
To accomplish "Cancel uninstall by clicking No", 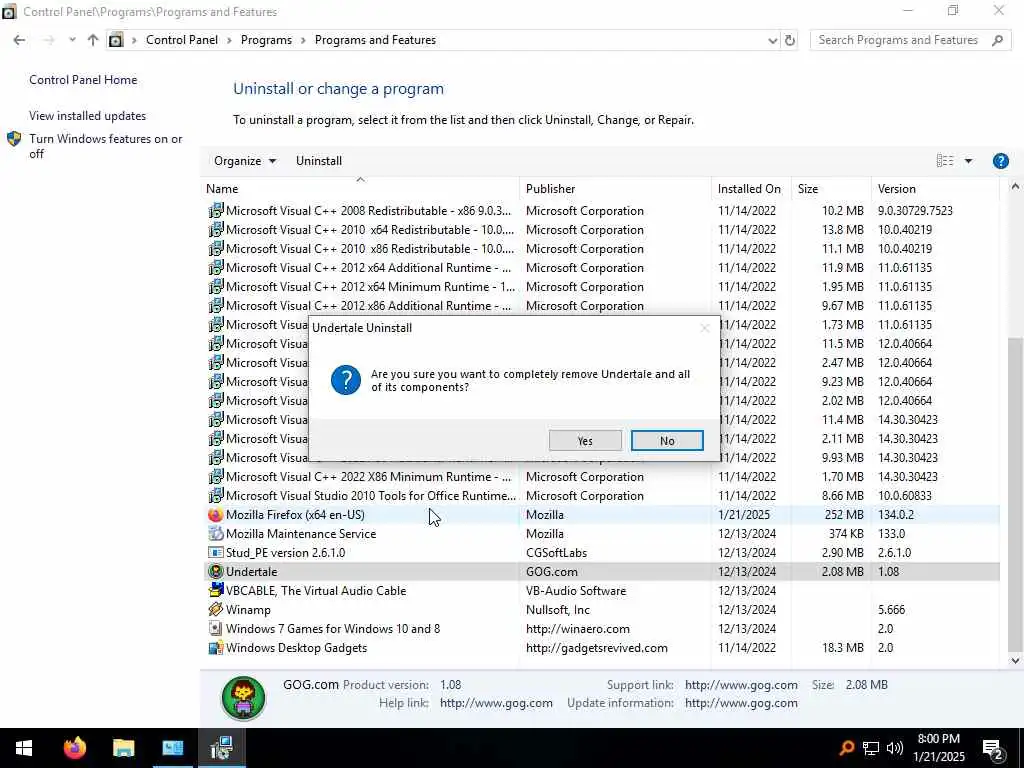I will (667, 441).
